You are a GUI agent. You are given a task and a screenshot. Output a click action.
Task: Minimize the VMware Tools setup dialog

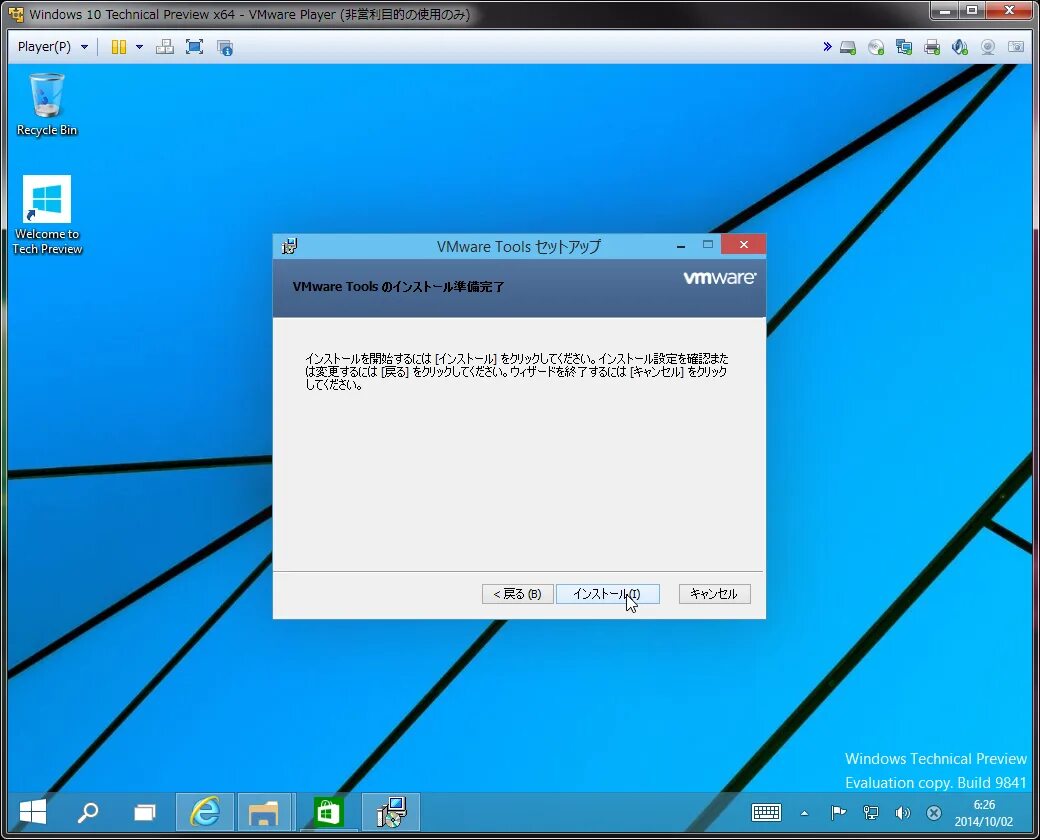(x=681, y=245)
